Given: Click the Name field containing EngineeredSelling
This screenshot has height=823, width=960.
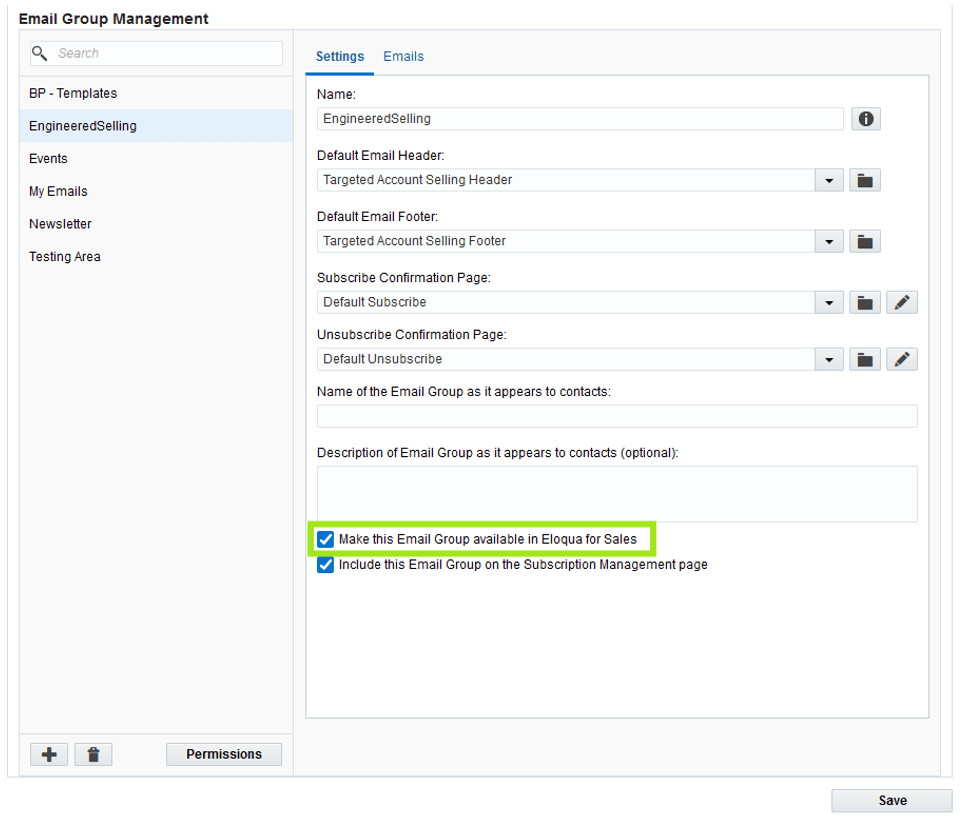Looking at the screenshot, I should pyautogui.click(x=580, y=119).
